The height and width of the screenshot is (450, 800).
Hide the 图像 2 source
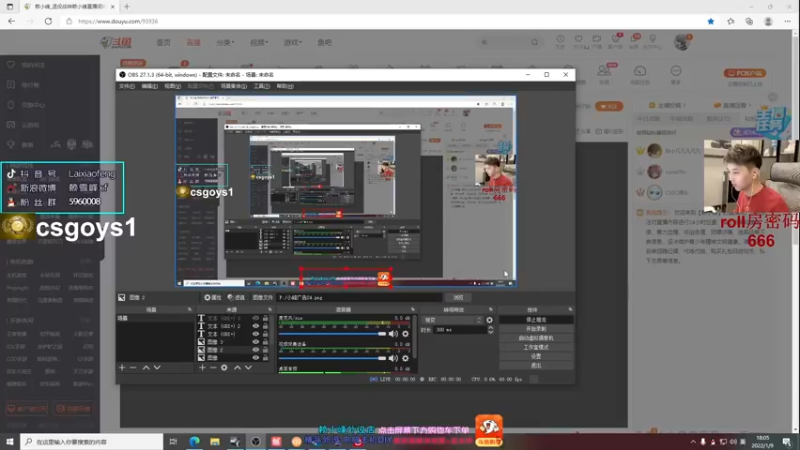click(x=256, y=350)
